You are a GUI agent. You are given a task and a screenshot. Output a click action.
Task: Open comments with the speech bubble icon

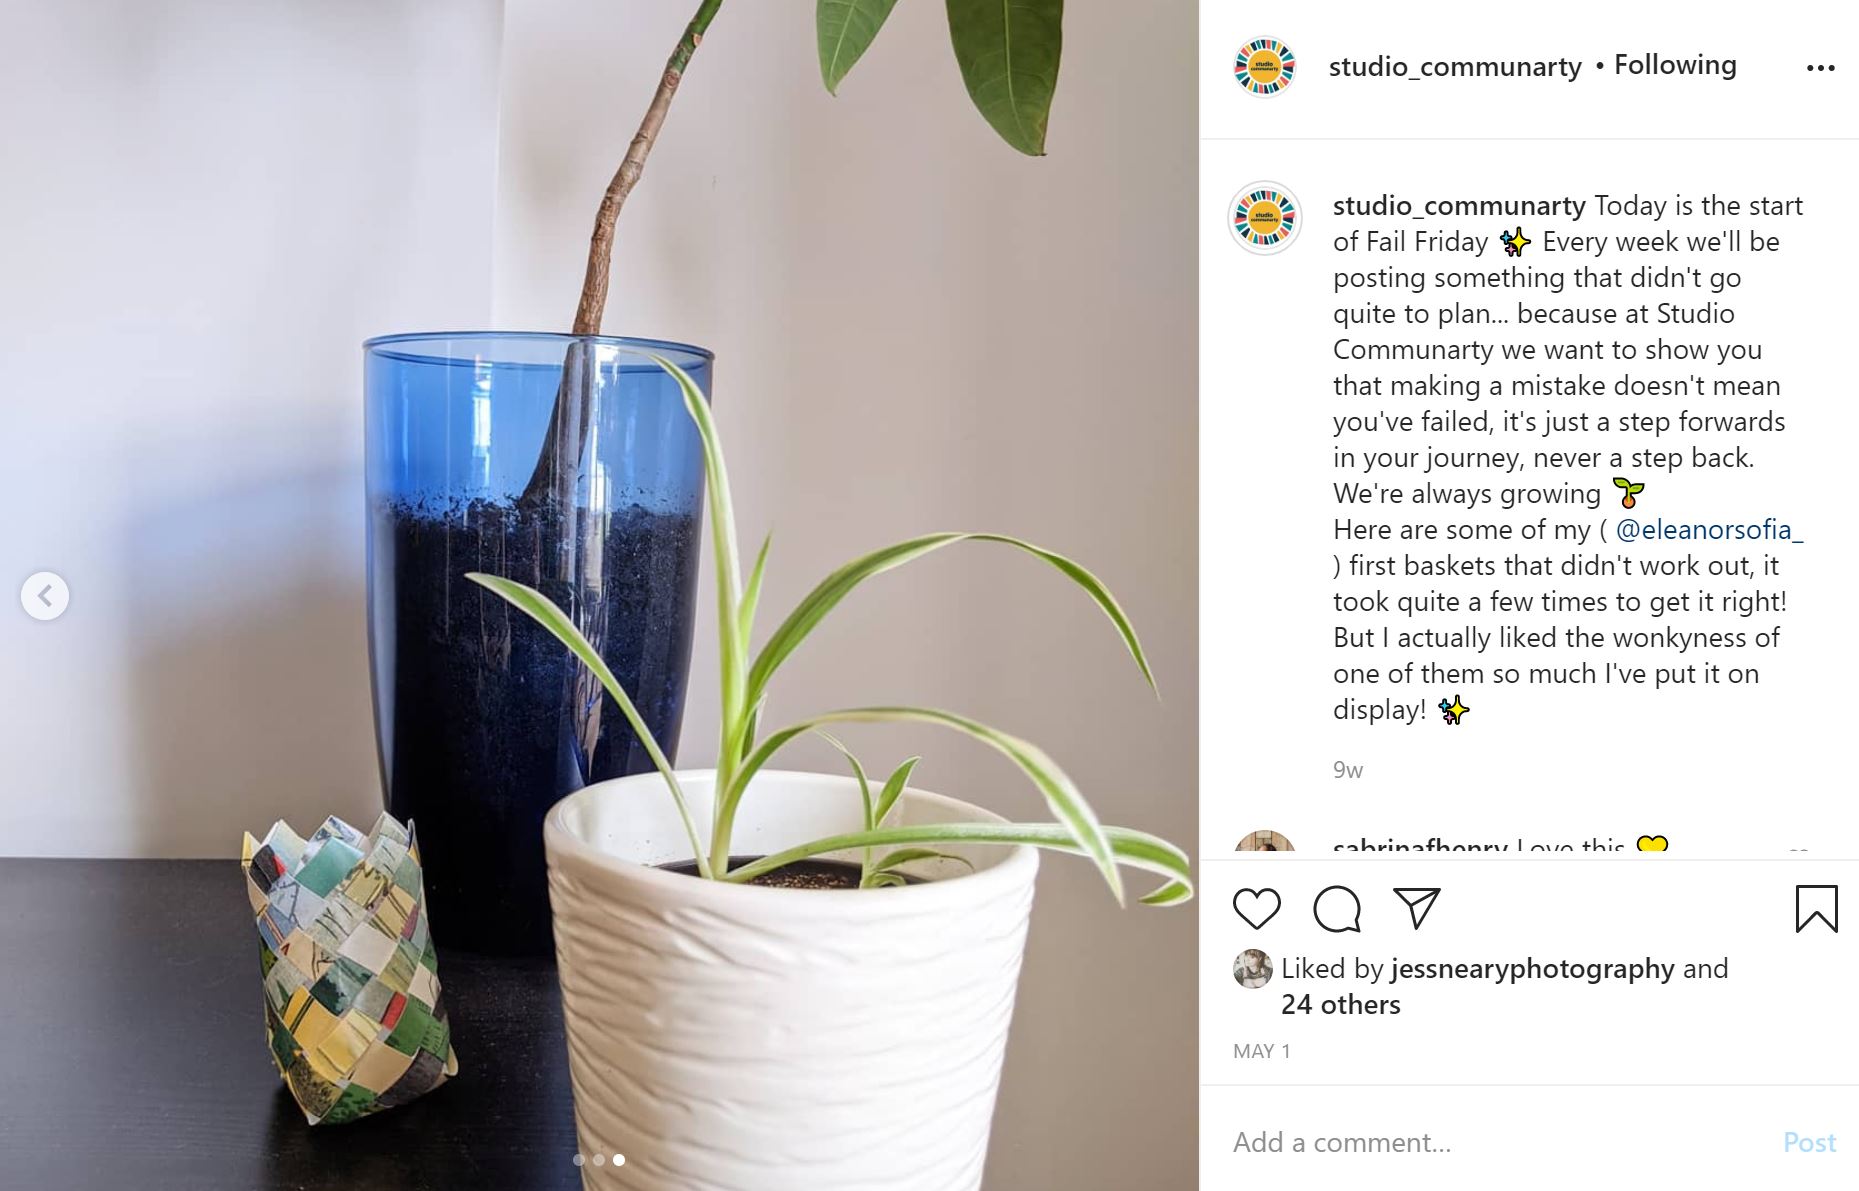1337,909
